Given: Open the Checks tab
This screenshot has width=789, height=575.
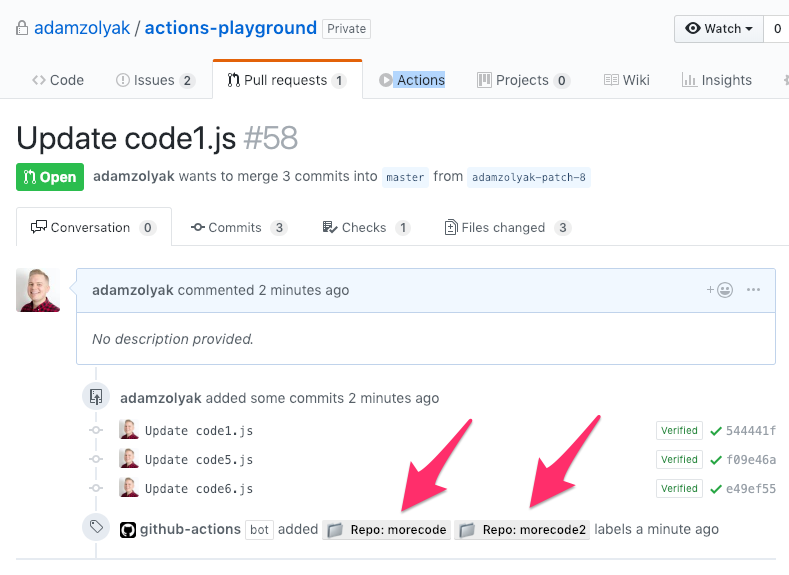Looking at the screenshot, I should pos(366,227).
